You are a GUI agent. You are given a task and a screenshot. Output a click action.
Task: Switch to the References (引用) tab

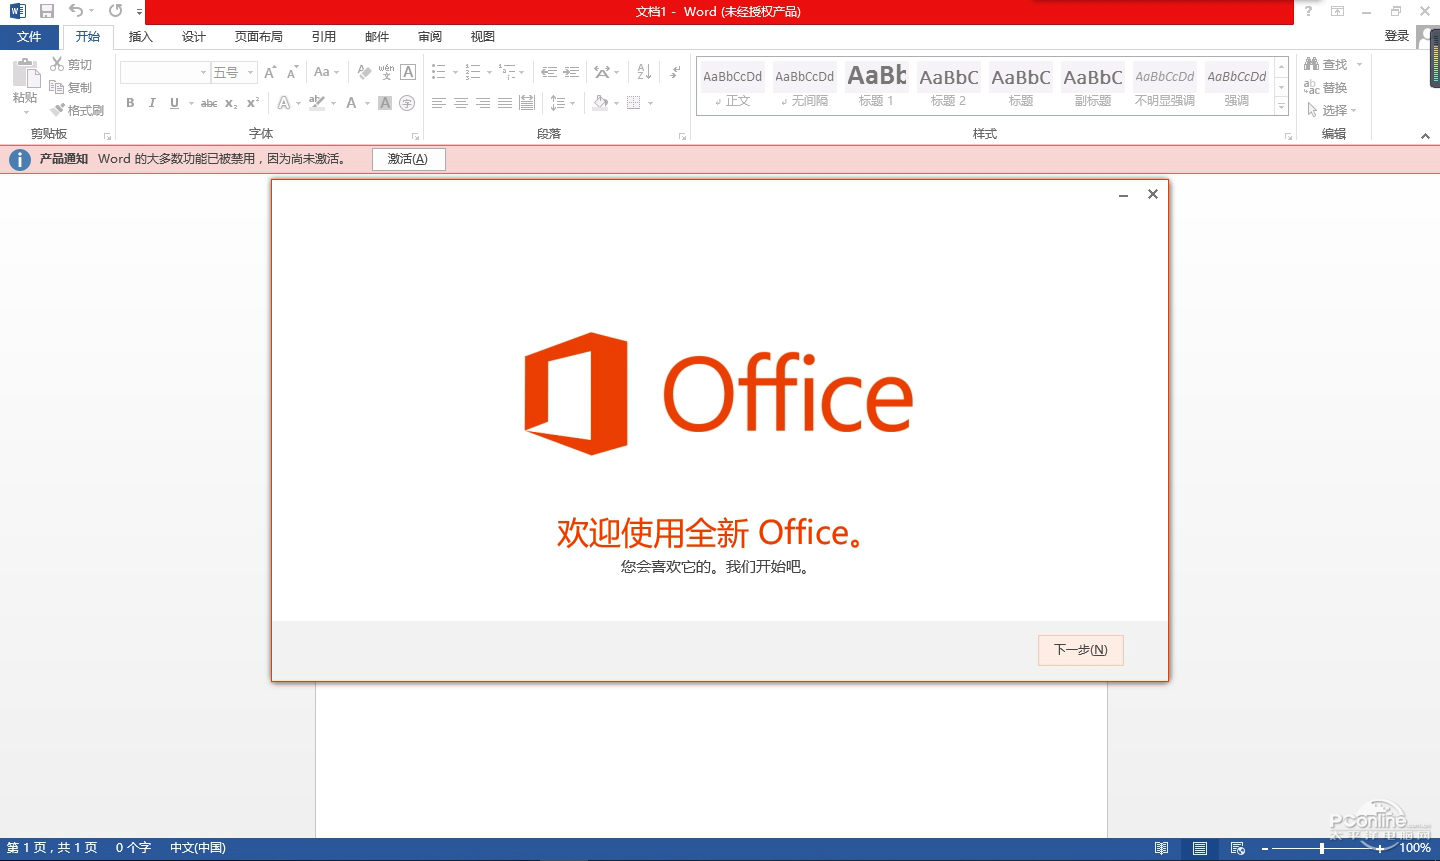[324, 37]
